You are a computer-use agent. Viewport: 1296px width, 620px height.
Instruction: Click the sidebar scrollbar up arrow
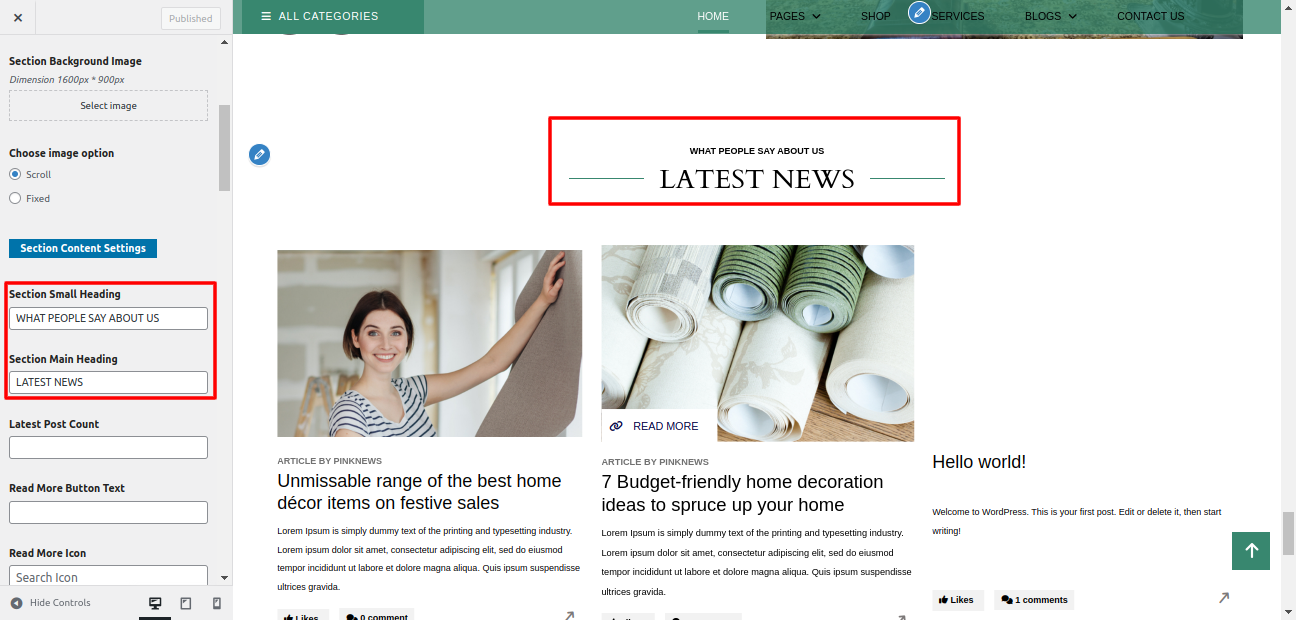224,42
